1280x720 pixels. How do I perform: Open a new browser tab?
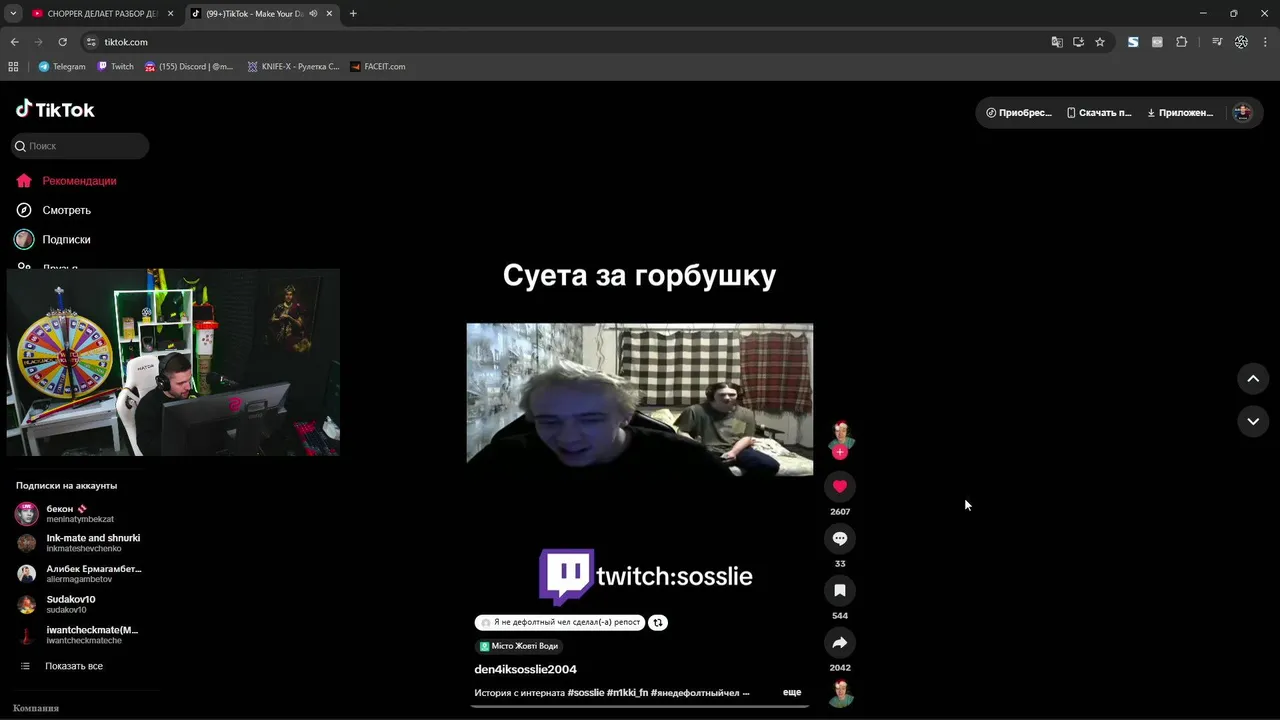(x=353, y=14)
